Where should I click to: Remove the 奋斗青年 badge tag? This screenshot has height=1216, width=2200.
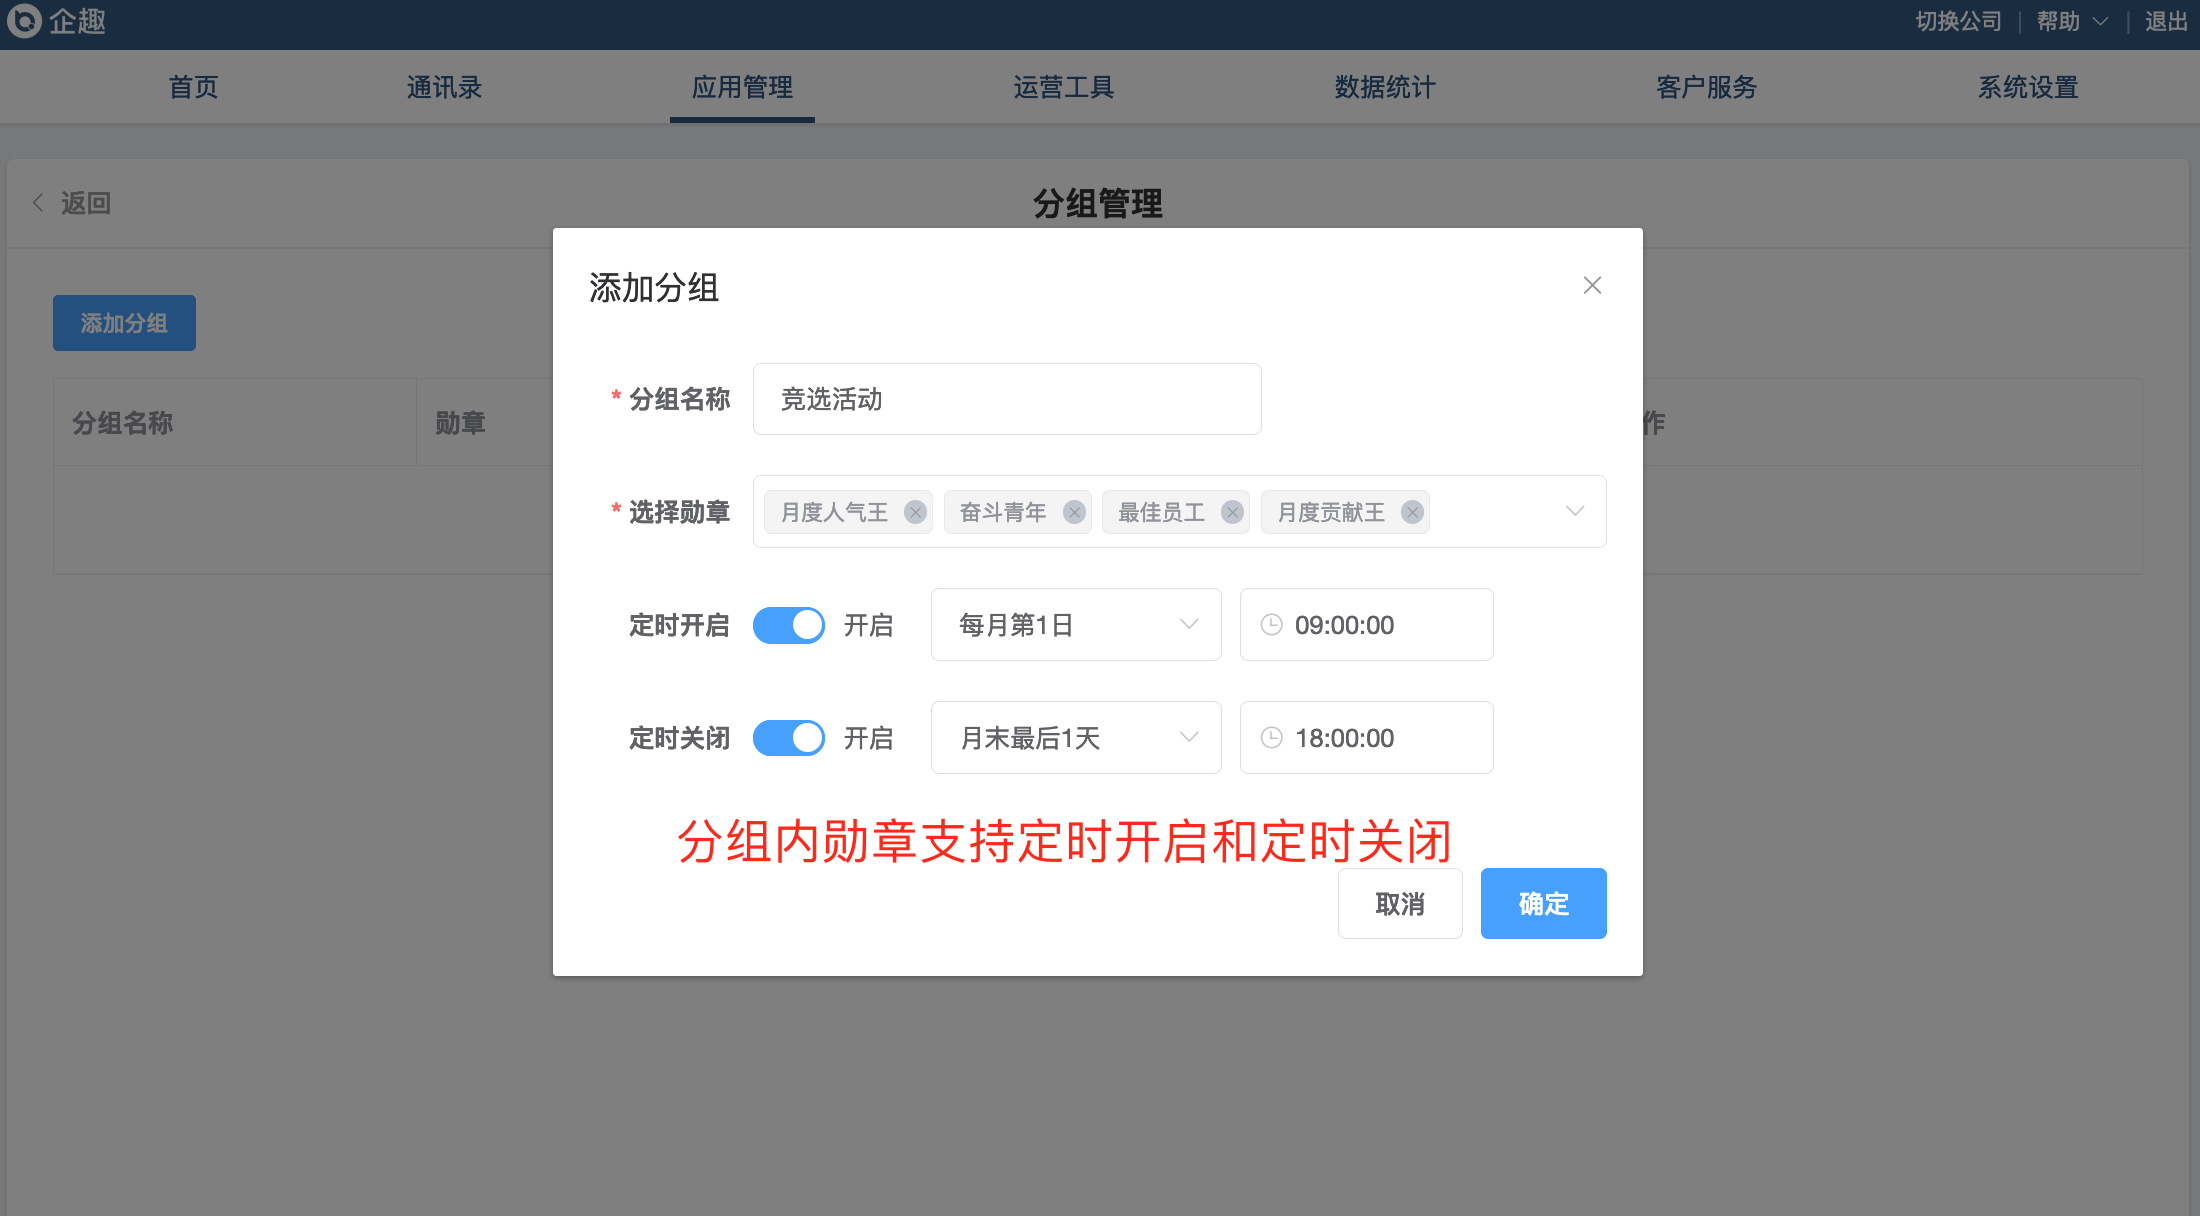click(x=1074, y=512)
